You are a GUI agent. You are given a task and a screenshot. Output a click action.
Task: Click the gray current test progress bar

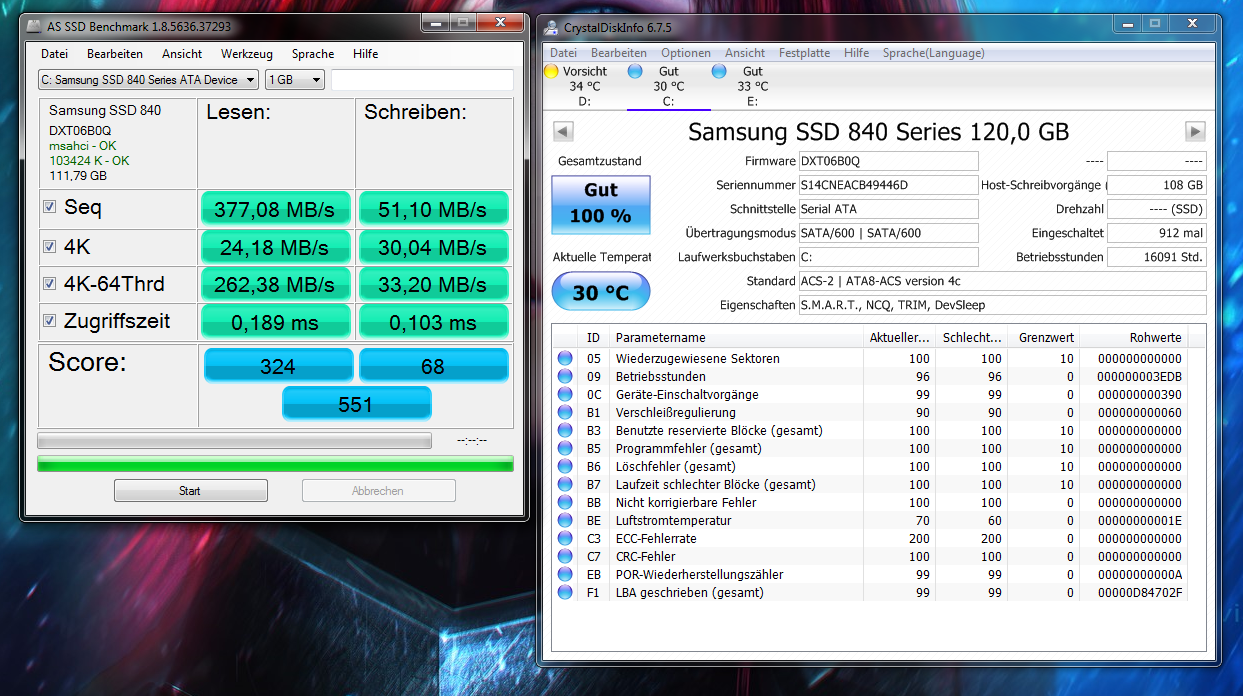234,441
